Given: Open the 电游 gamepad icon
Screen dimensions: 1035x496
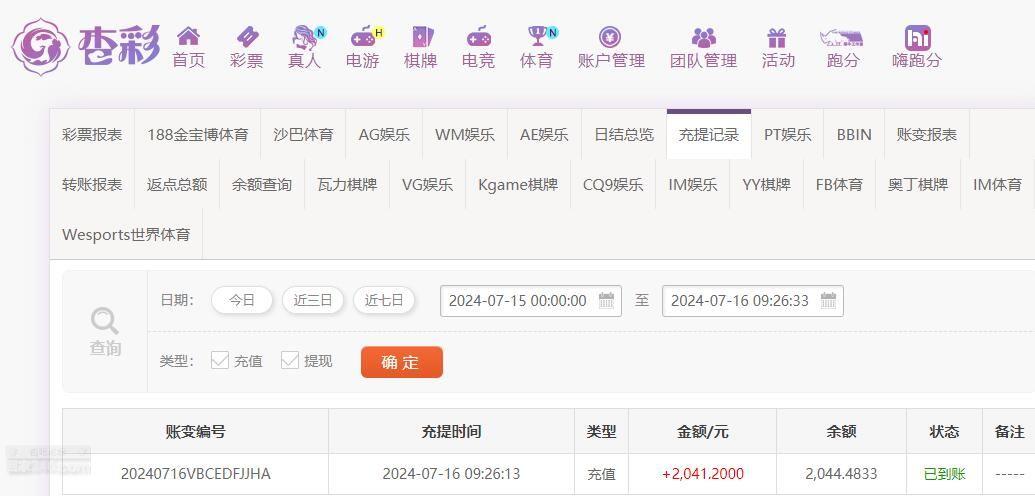Looking at the screenshot, I should pyautogui.click(x=362, y=36).
